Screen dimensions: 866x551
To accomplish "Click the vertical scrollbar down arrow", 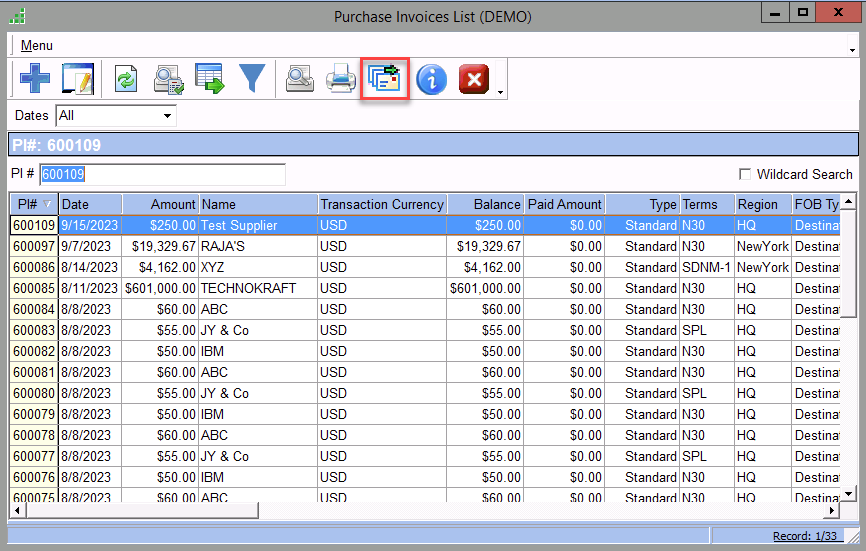I will pyautogui.click(x=848, y=493).
